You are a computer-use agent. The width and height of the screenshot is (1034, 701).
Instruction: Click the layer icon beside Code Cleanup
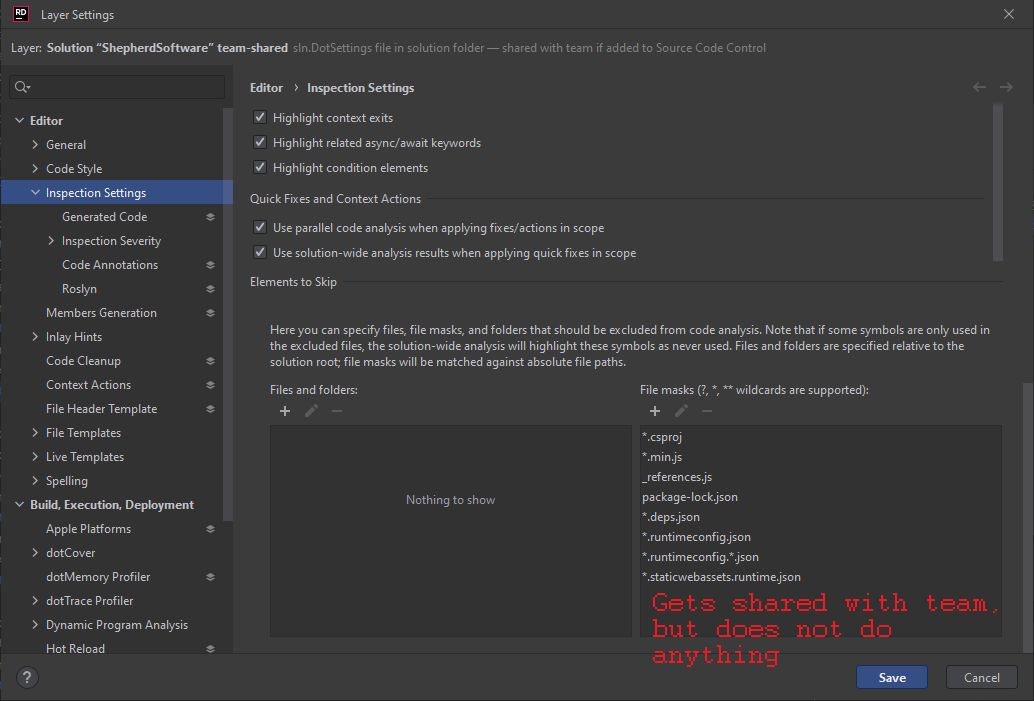tap(210, 361)
